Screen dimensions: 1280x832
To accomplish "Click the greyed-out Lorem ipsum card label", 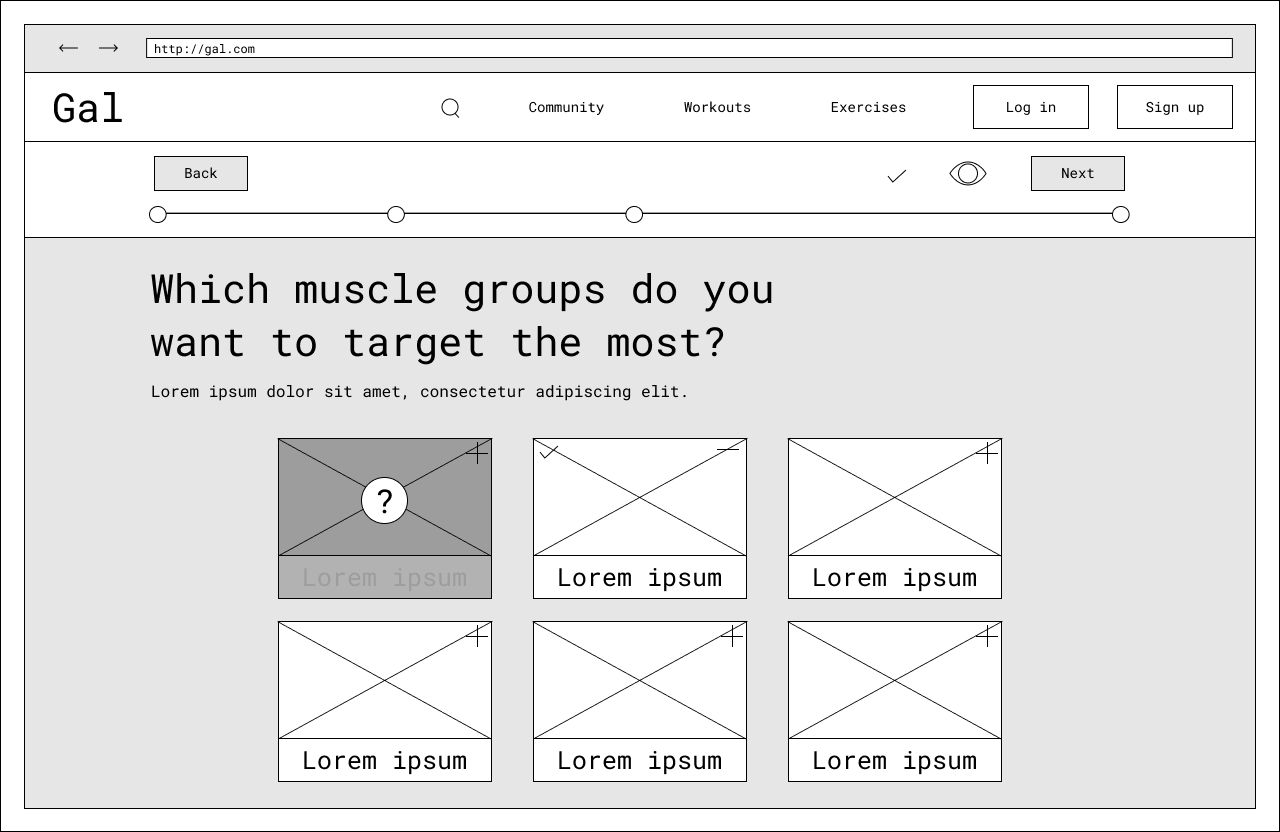I will coord(385,578).
